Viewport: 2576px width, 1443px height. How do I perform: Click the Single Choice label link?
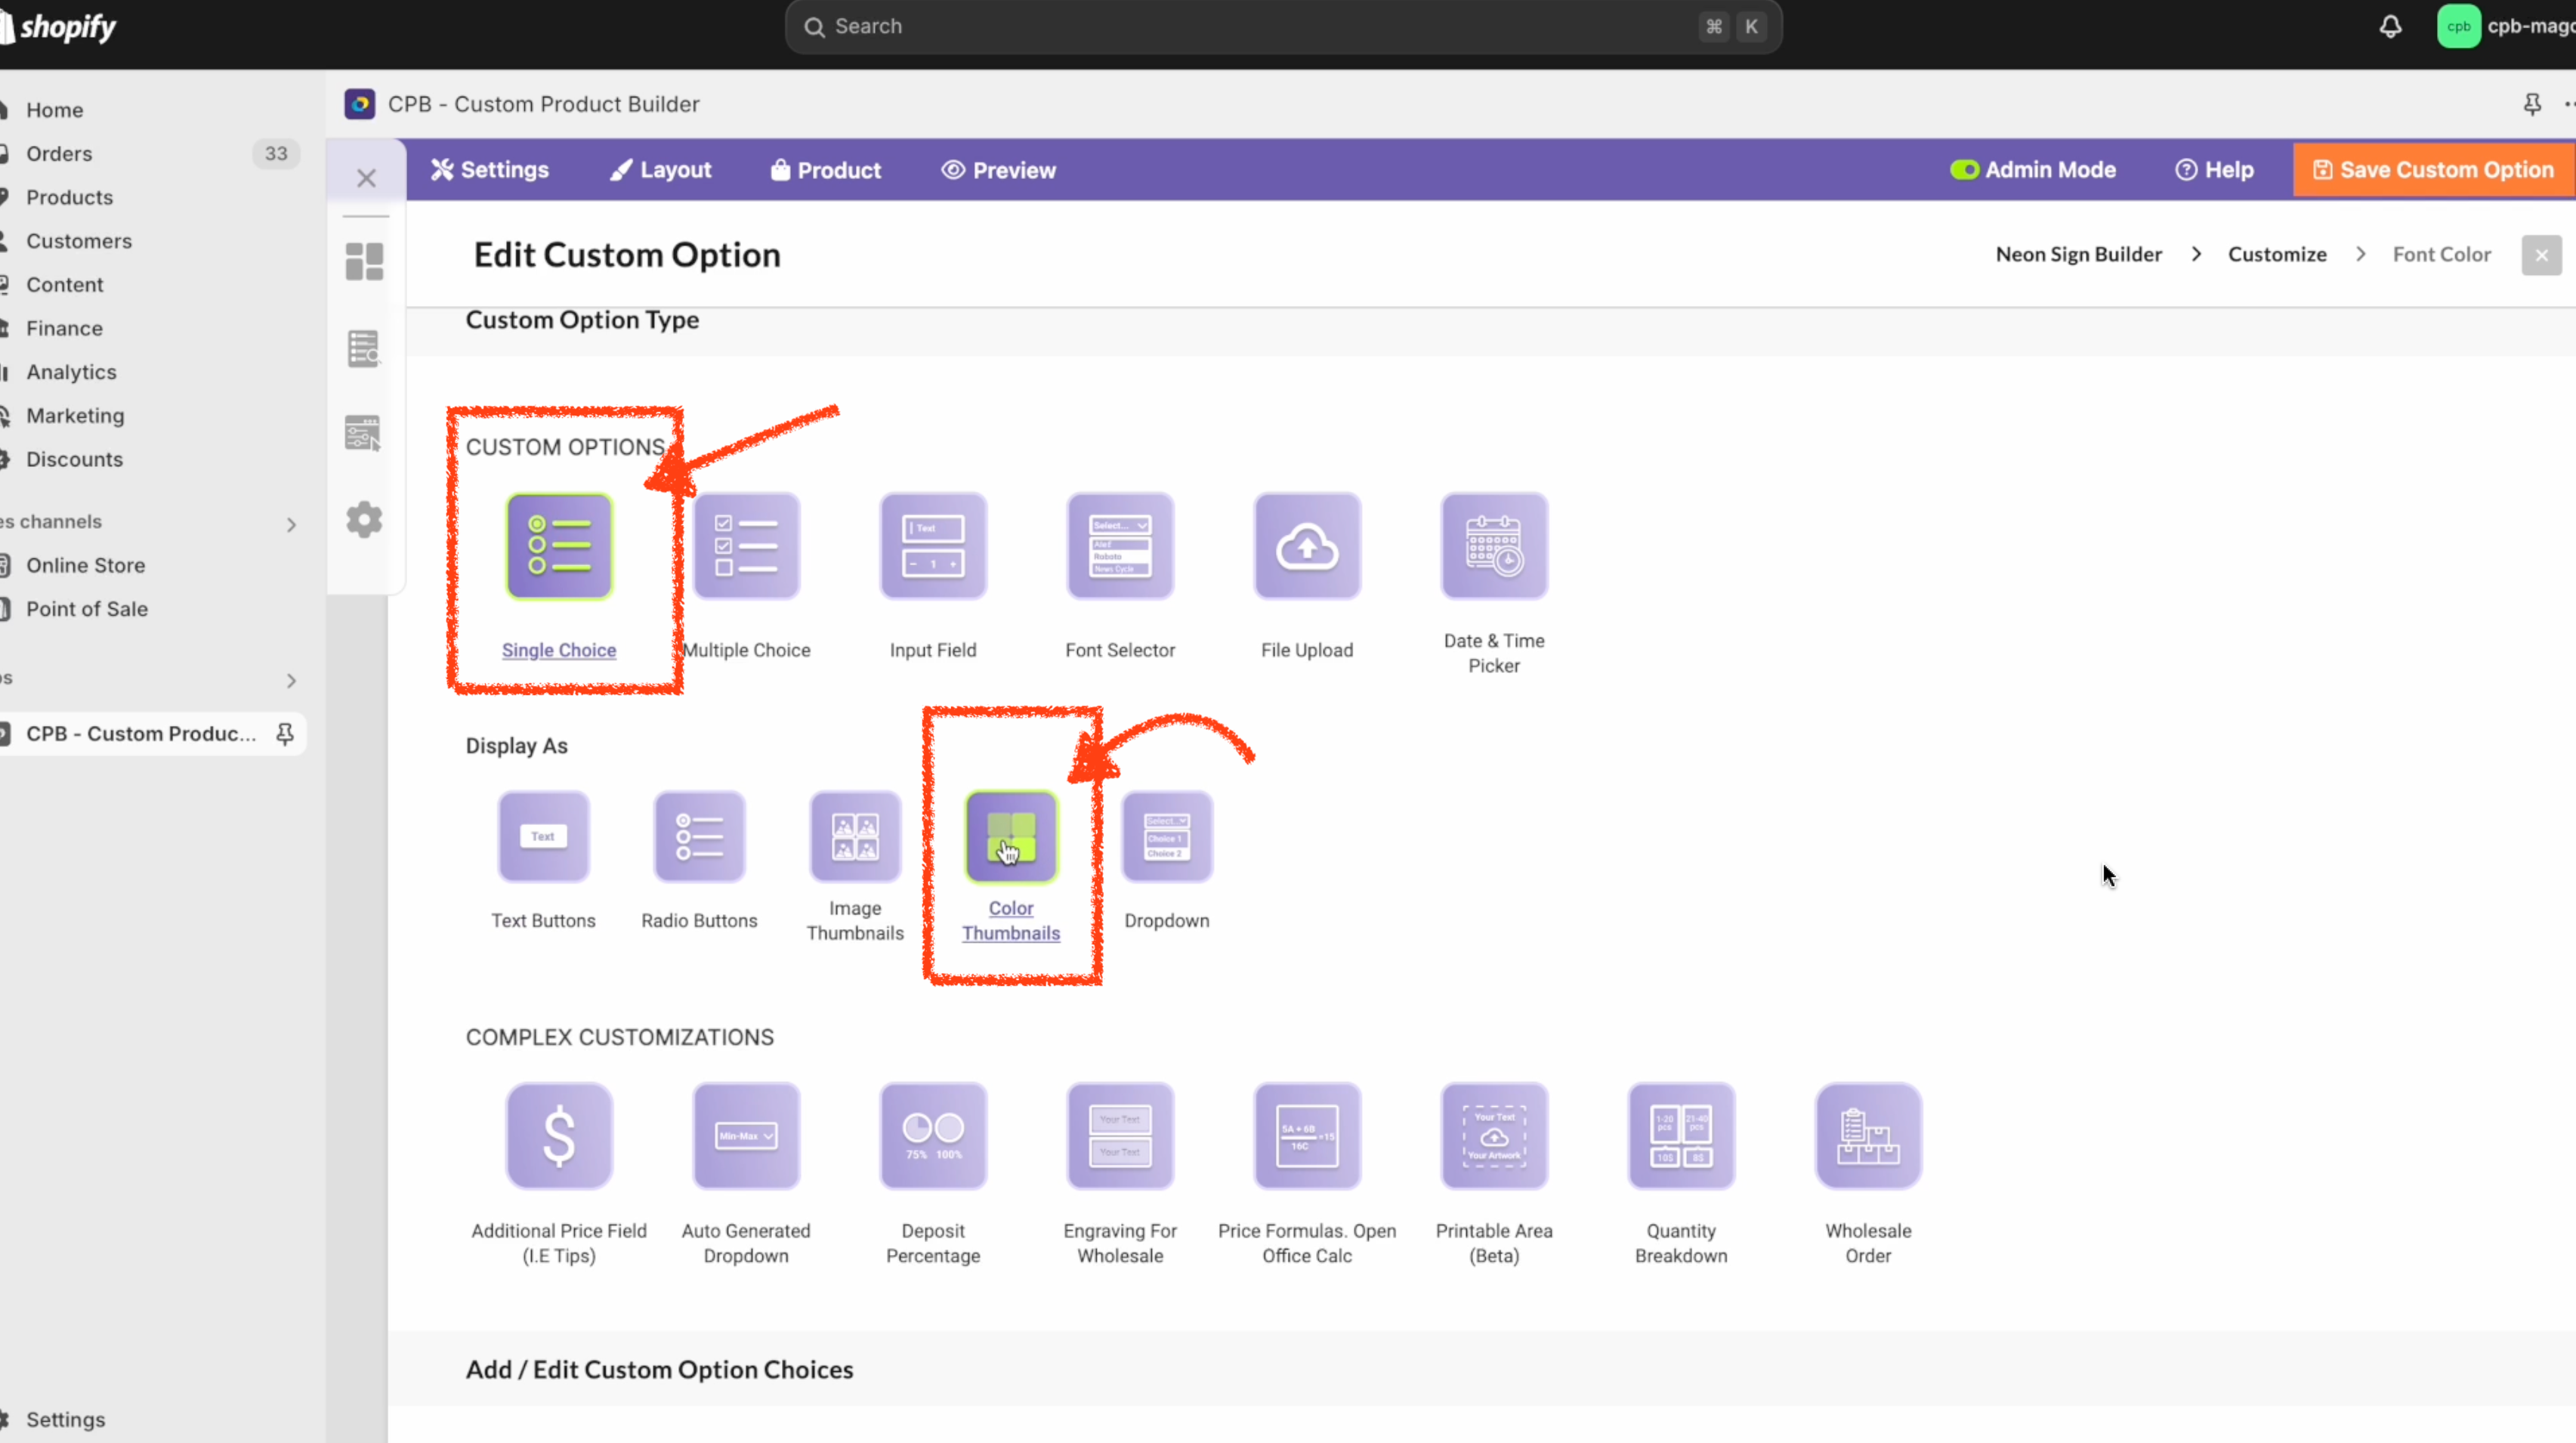tap(559, 650)
